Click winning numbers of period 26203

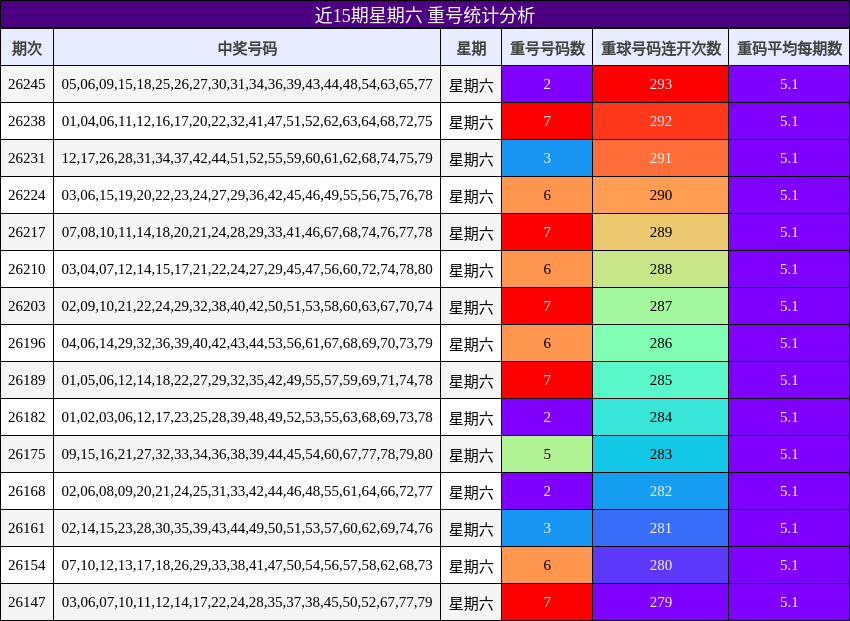(247, 306)
